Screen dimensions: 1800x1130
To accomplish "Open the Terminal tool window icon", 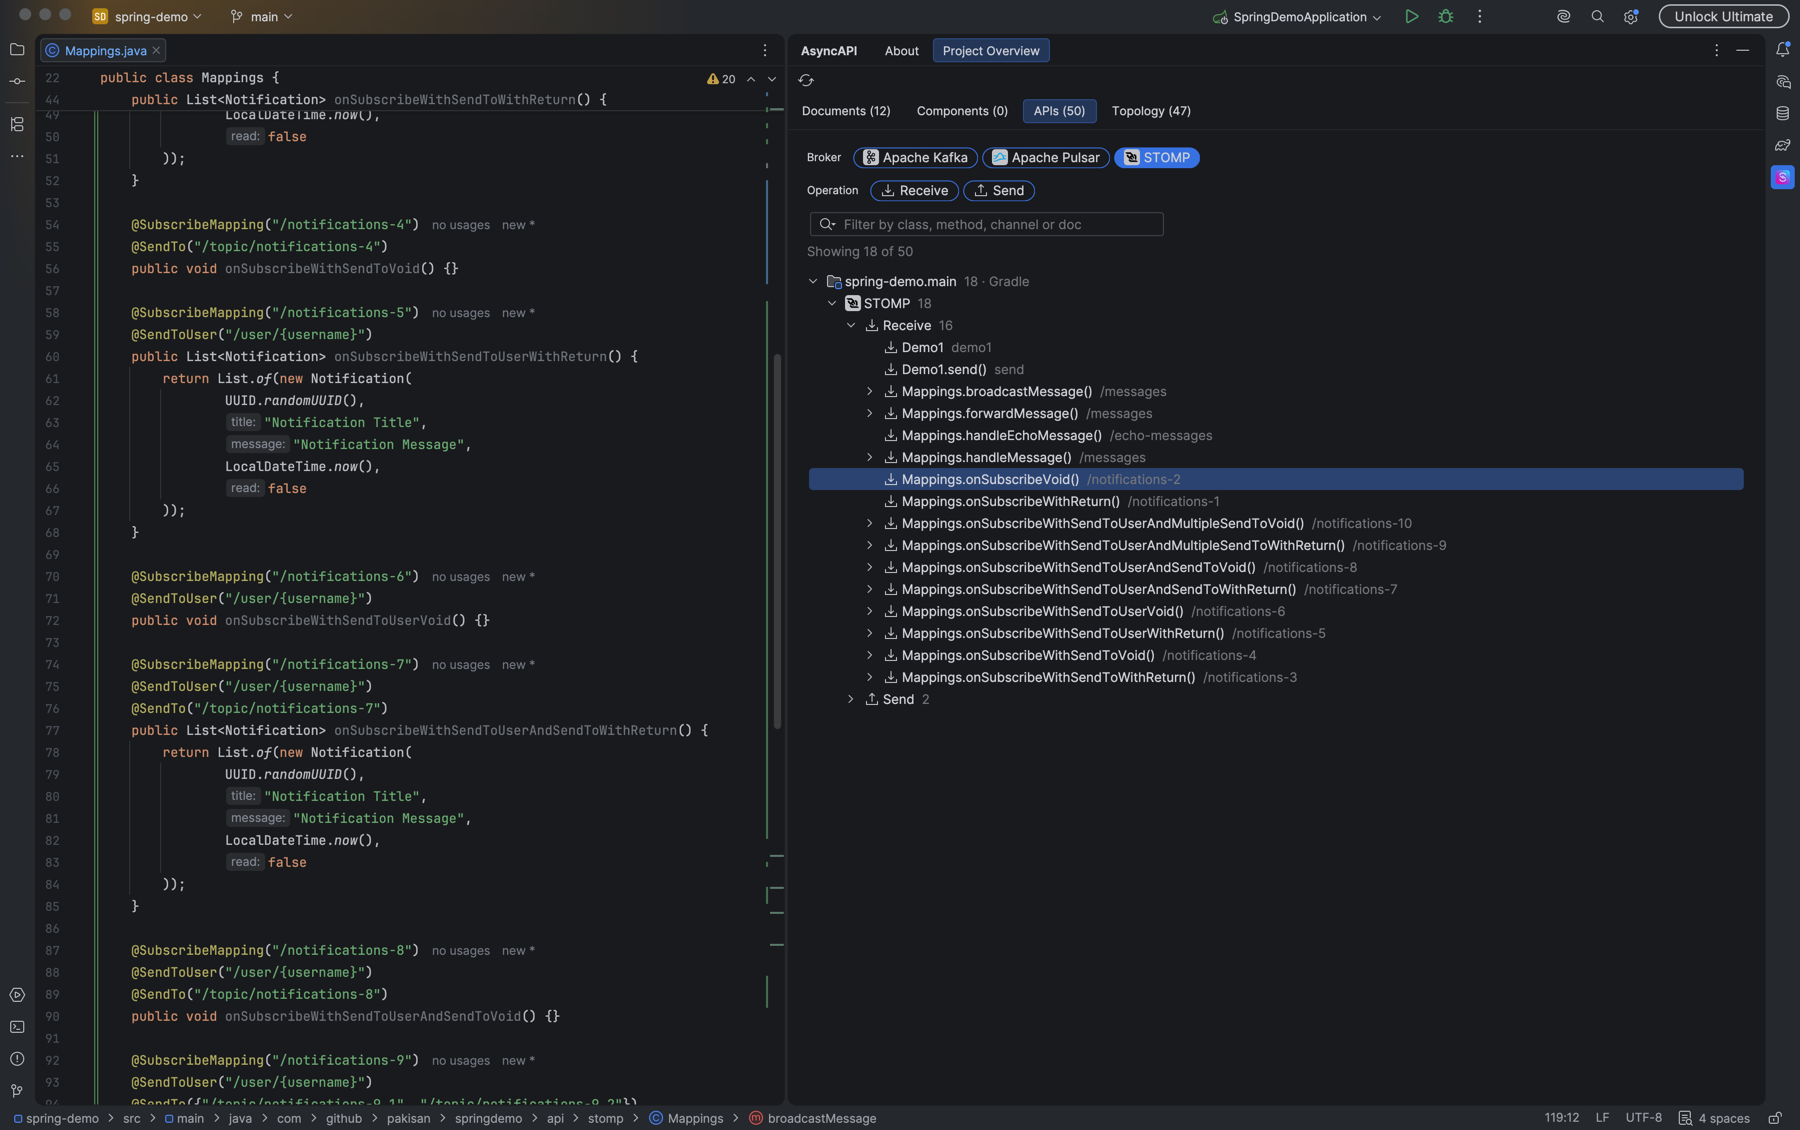I will click(x=17, y=1027).
